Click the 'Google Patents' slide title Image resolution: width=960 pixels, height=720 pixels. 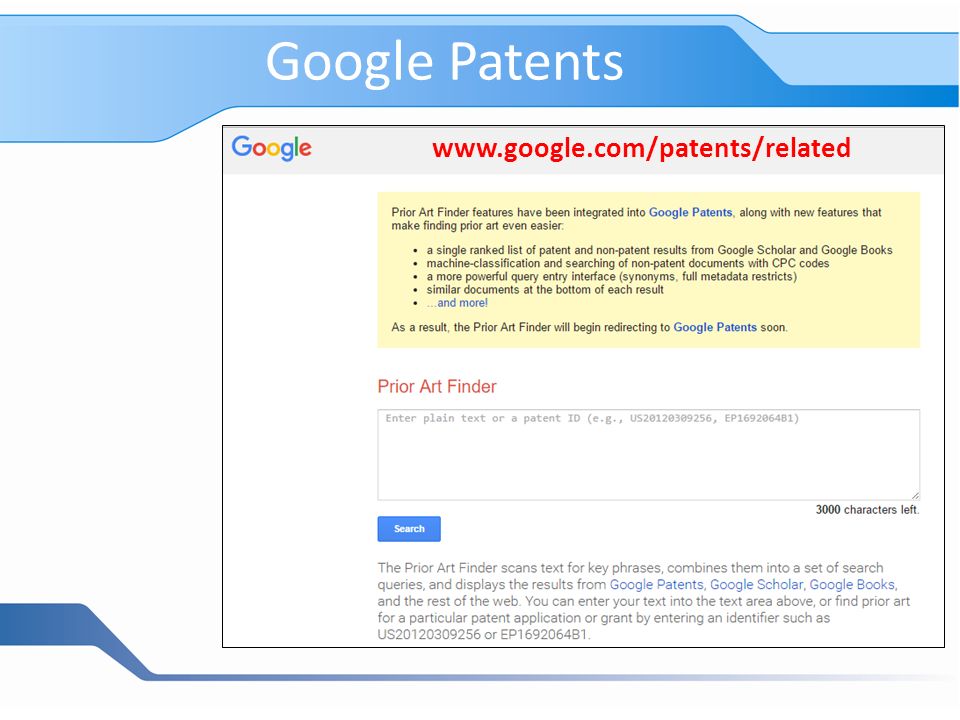[x=444, y=61]
